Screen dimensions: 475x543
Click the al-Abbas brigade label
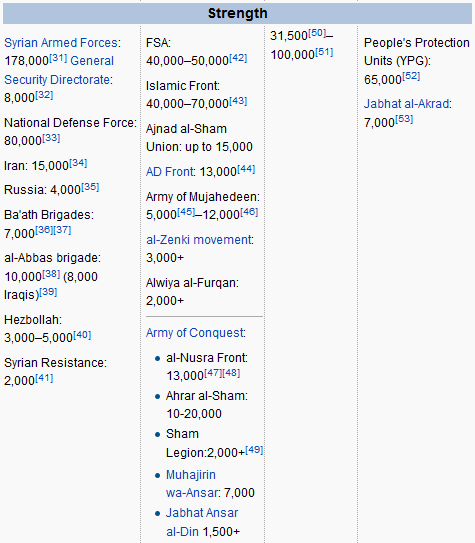(51, 258)
